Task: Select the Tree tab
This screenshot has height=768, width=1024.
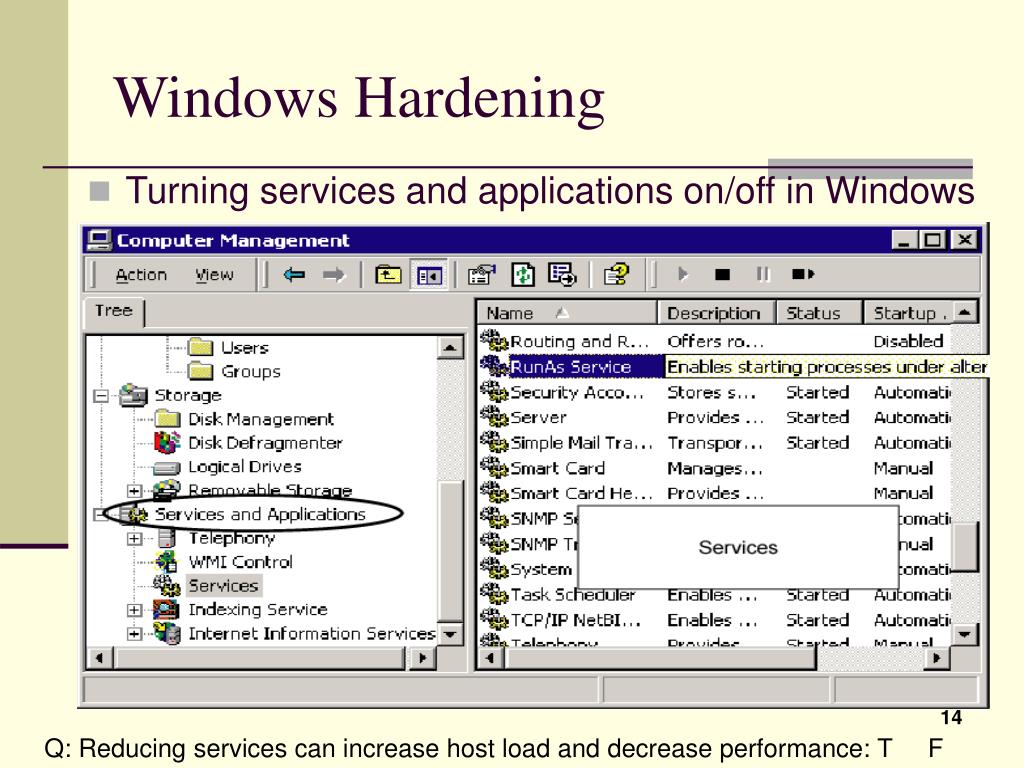Action: coord(114,311)
